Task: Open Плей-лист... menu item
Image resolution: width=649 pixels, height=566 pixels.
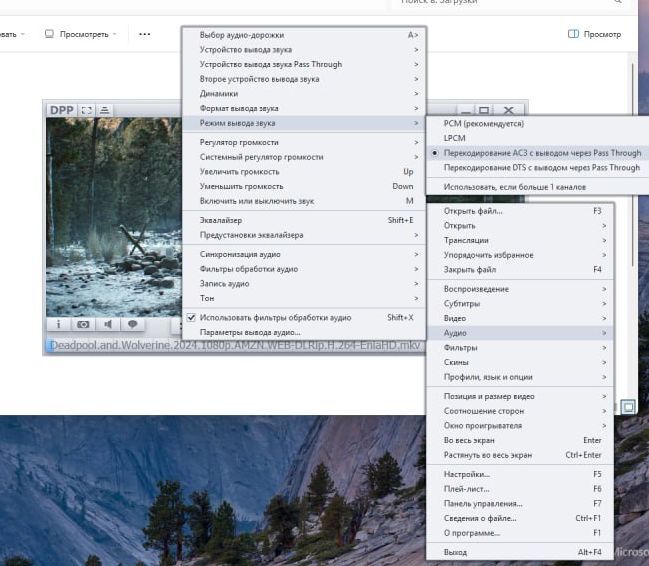Action: click(520, 489)
